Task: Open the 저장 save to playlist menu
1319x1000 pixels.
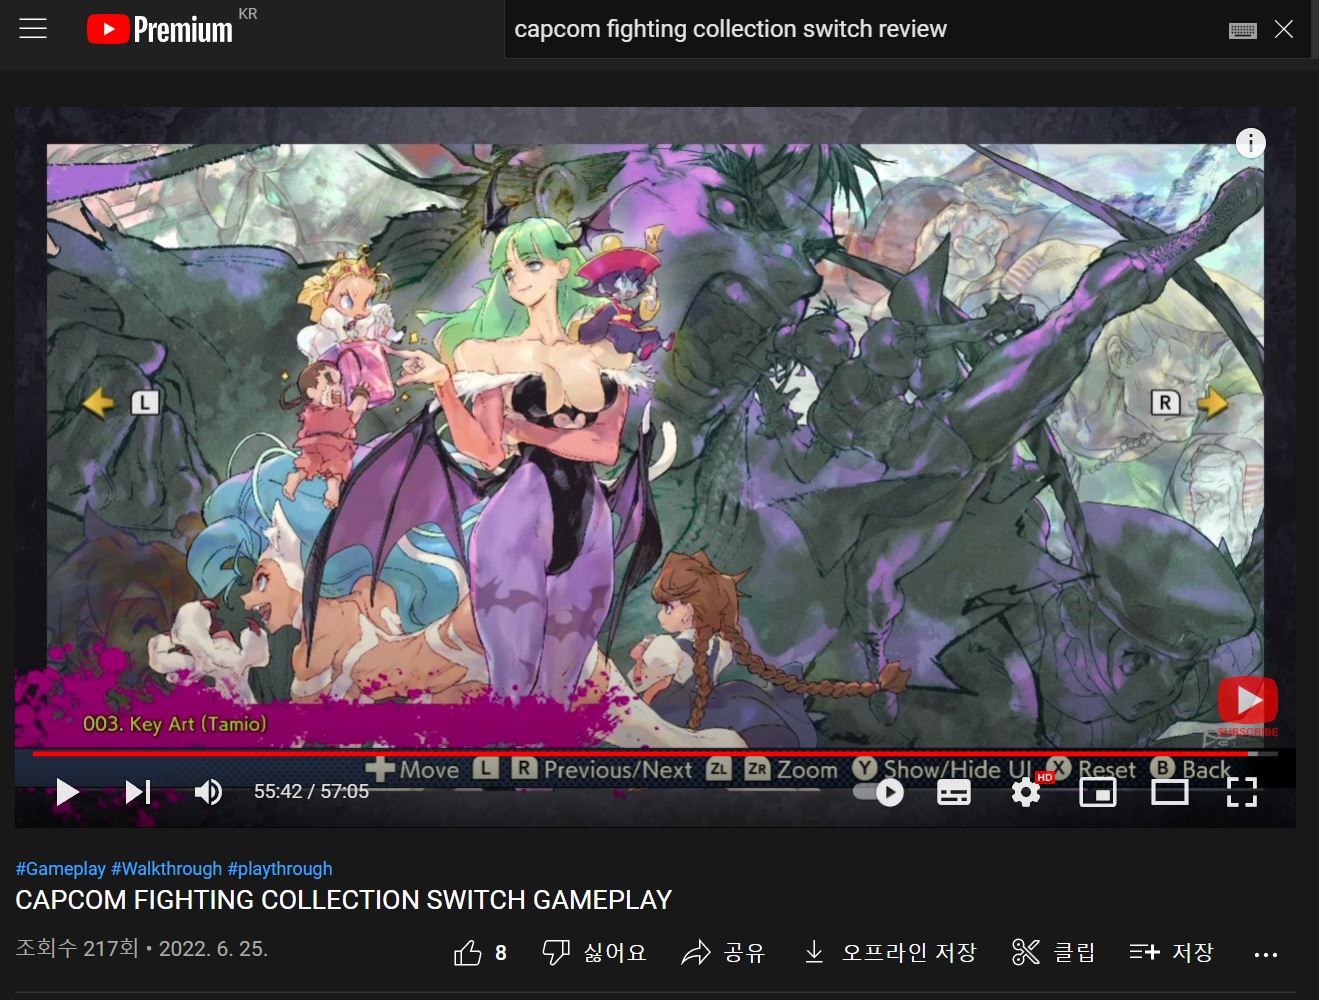Action: [x=1171, y=952]
